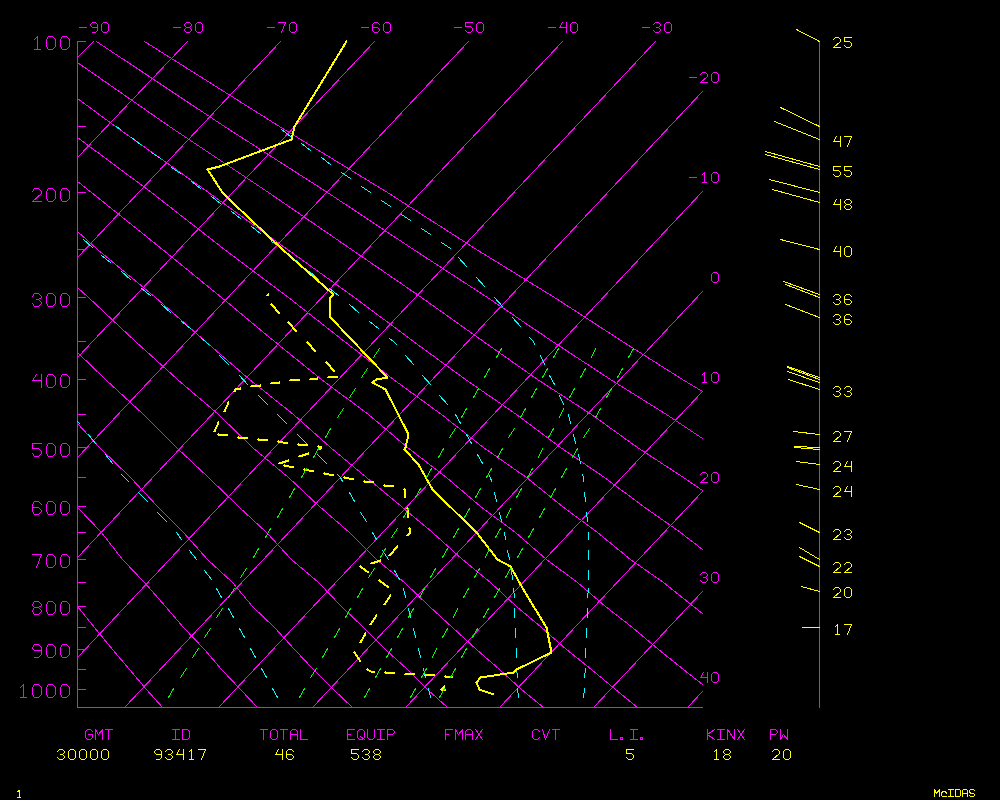Click the CVT column header

pos(546,735)
